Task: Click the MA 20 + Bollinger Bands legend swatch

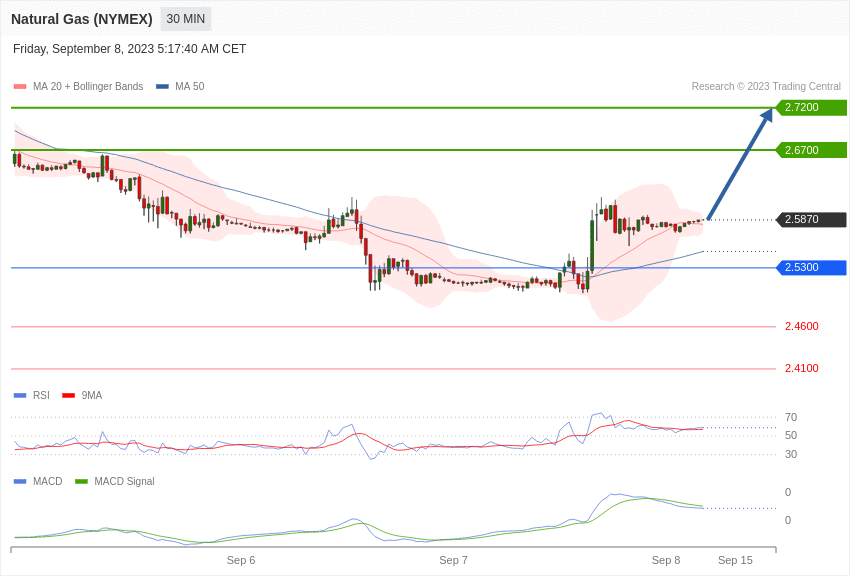Action: (20, 86)
